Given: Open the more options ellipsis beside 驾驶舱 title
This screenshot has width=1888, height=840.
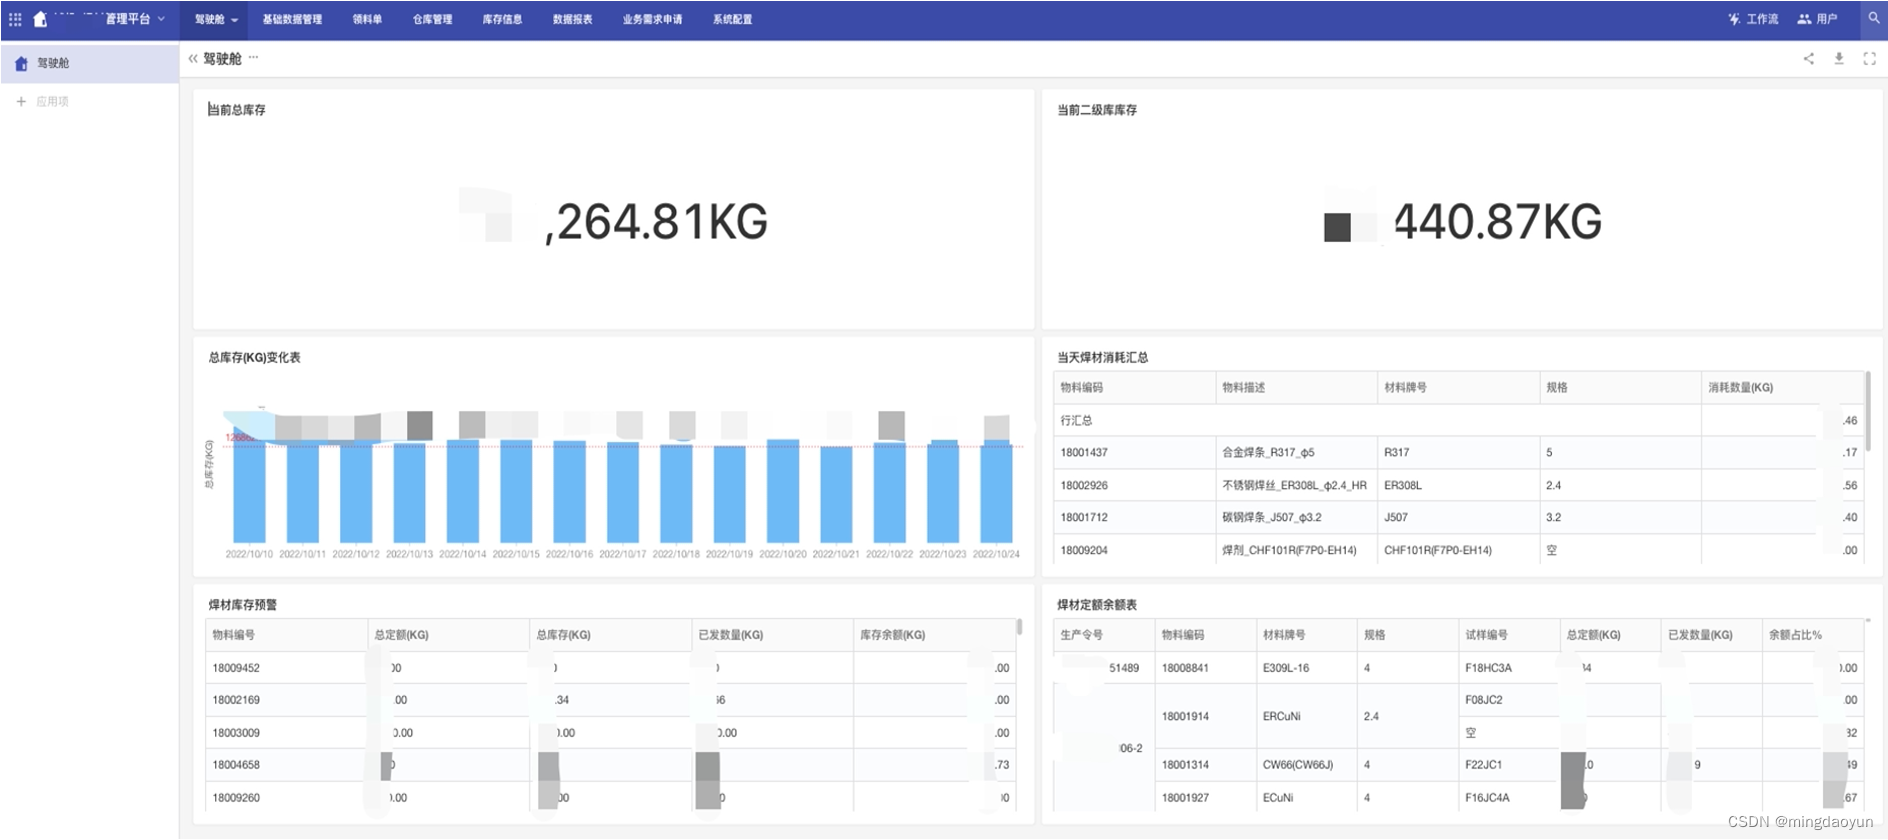Looking at the screenshot, I should 253,58.
